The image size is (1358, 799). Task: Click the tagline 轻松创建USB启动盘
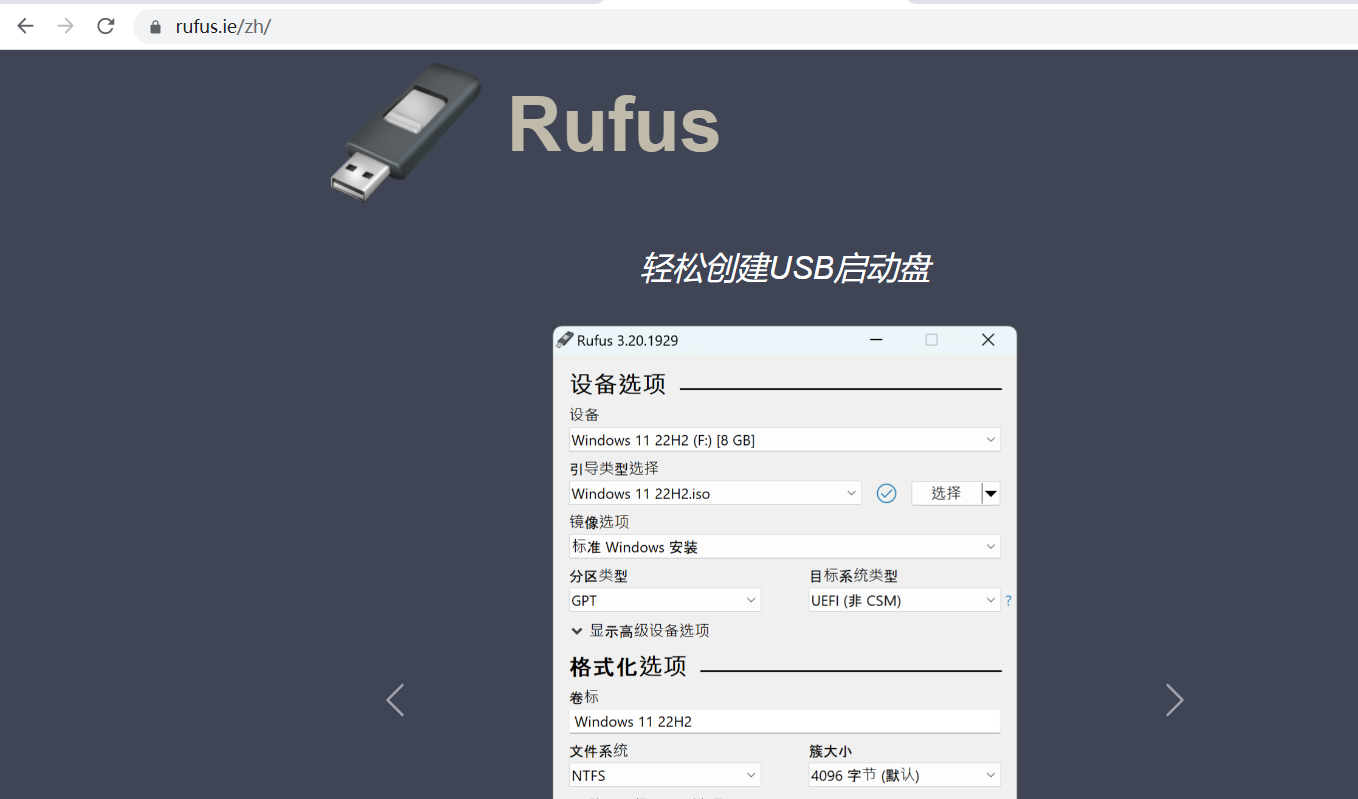pos(786,268)
